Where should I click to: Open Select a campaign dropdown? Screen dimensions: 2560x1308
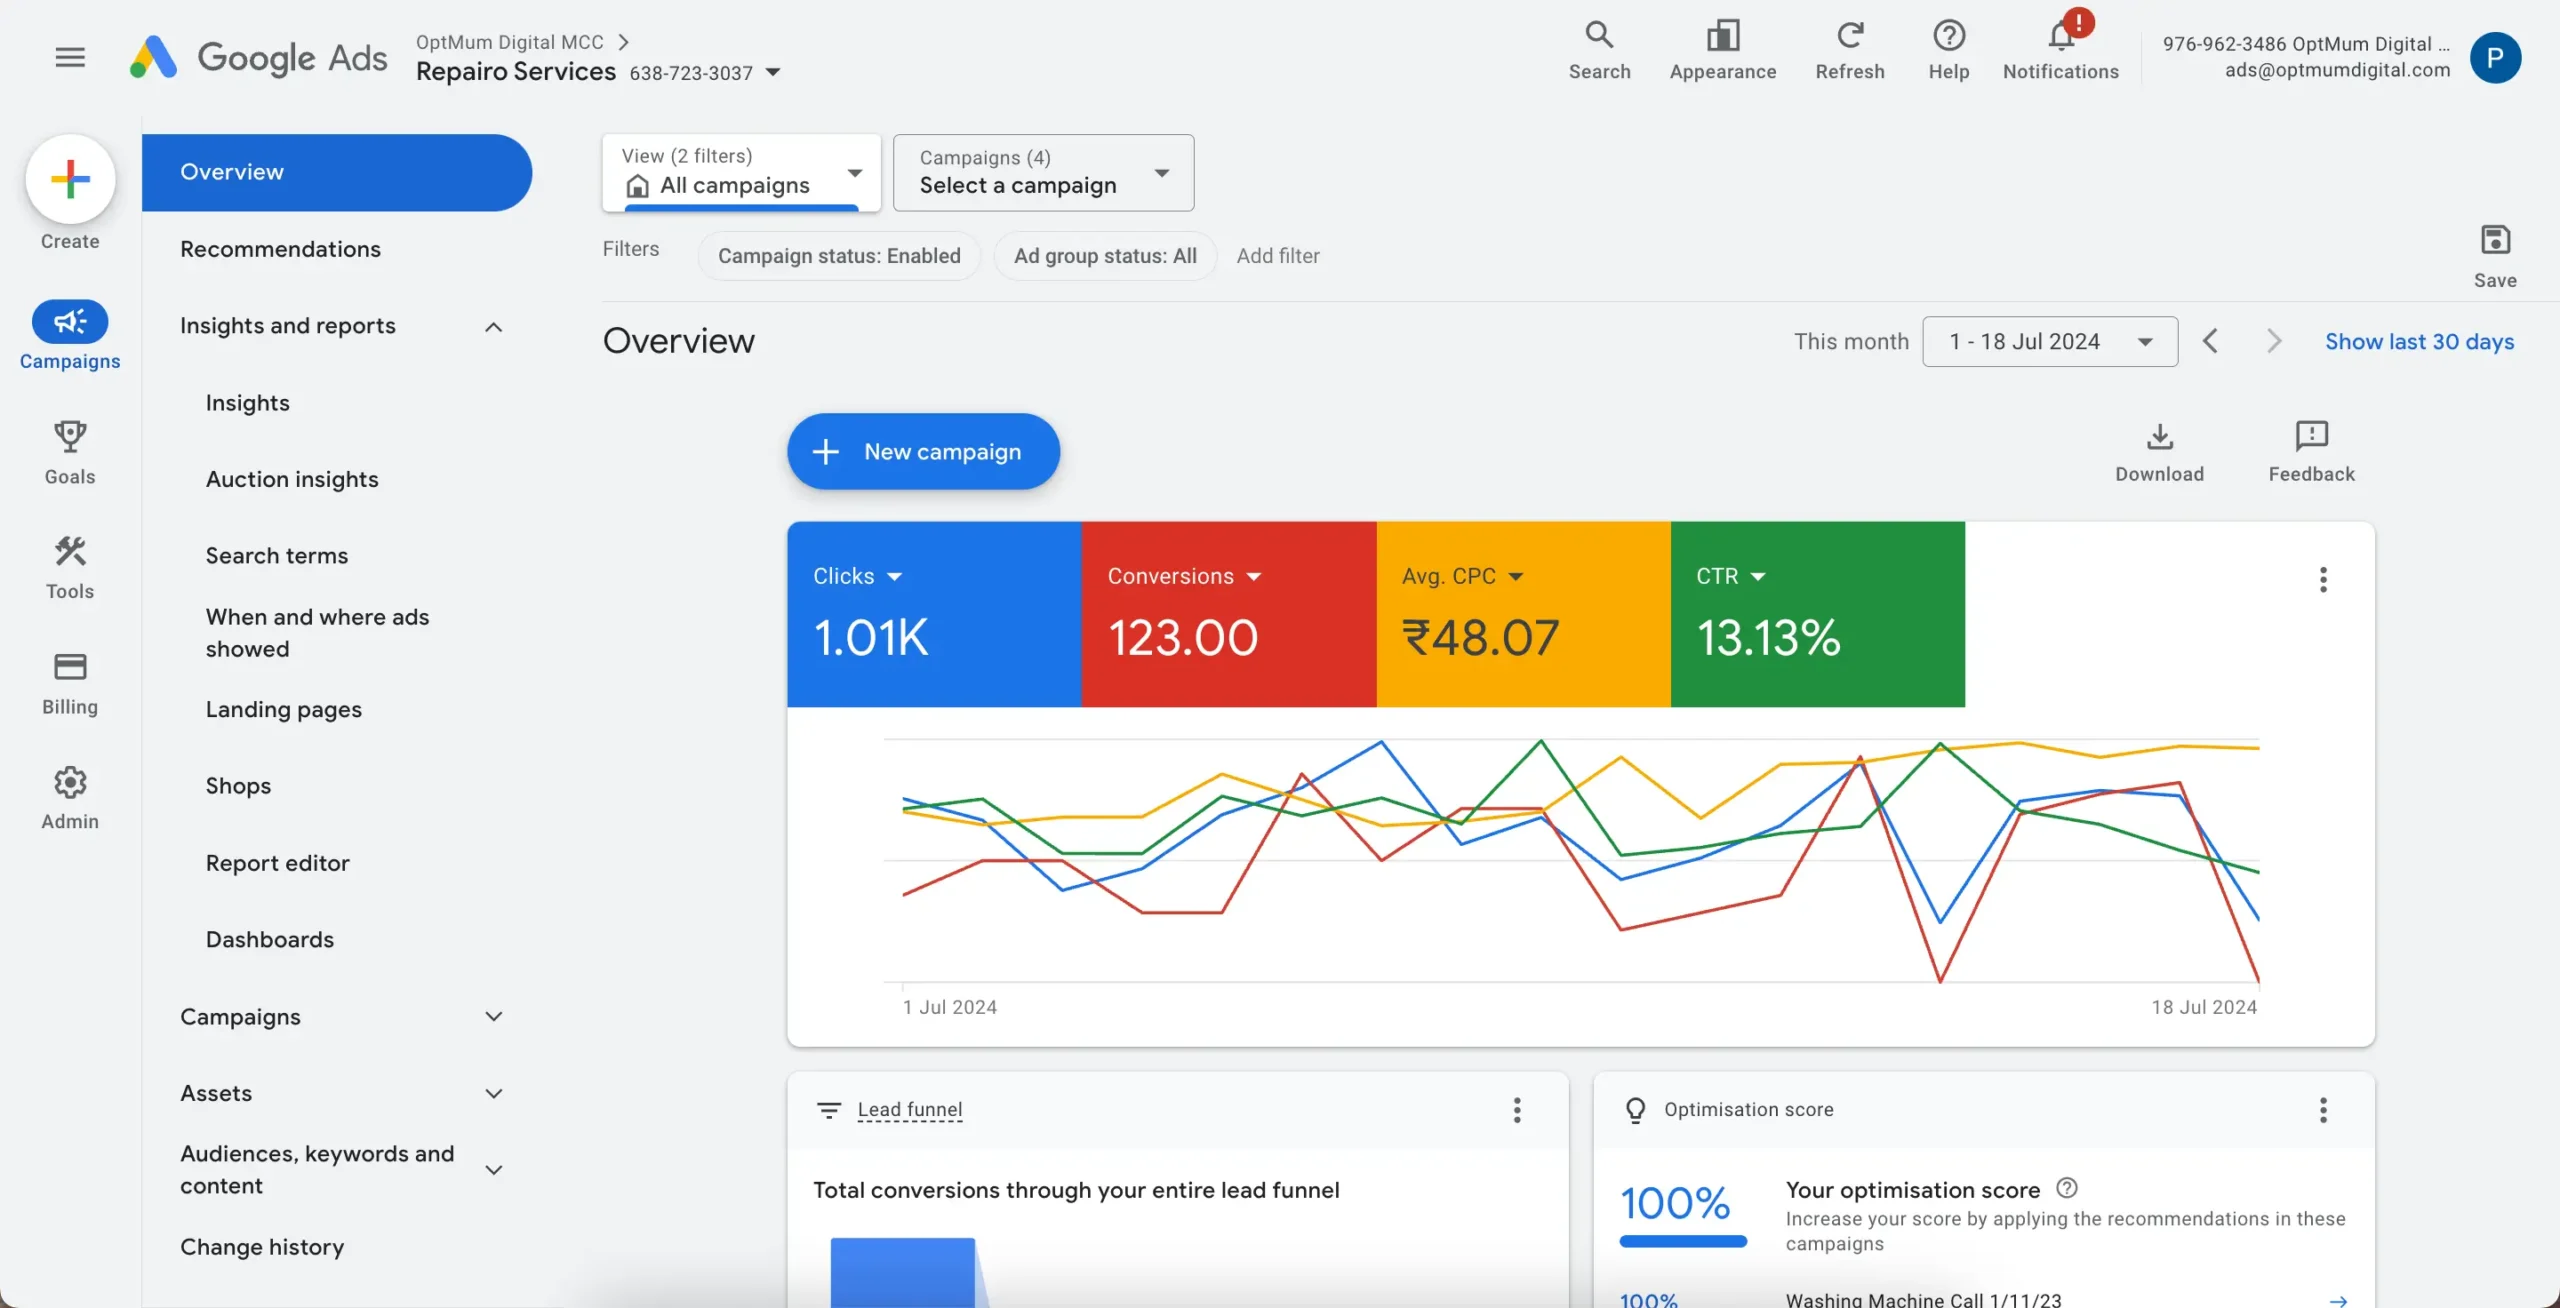1043,172
